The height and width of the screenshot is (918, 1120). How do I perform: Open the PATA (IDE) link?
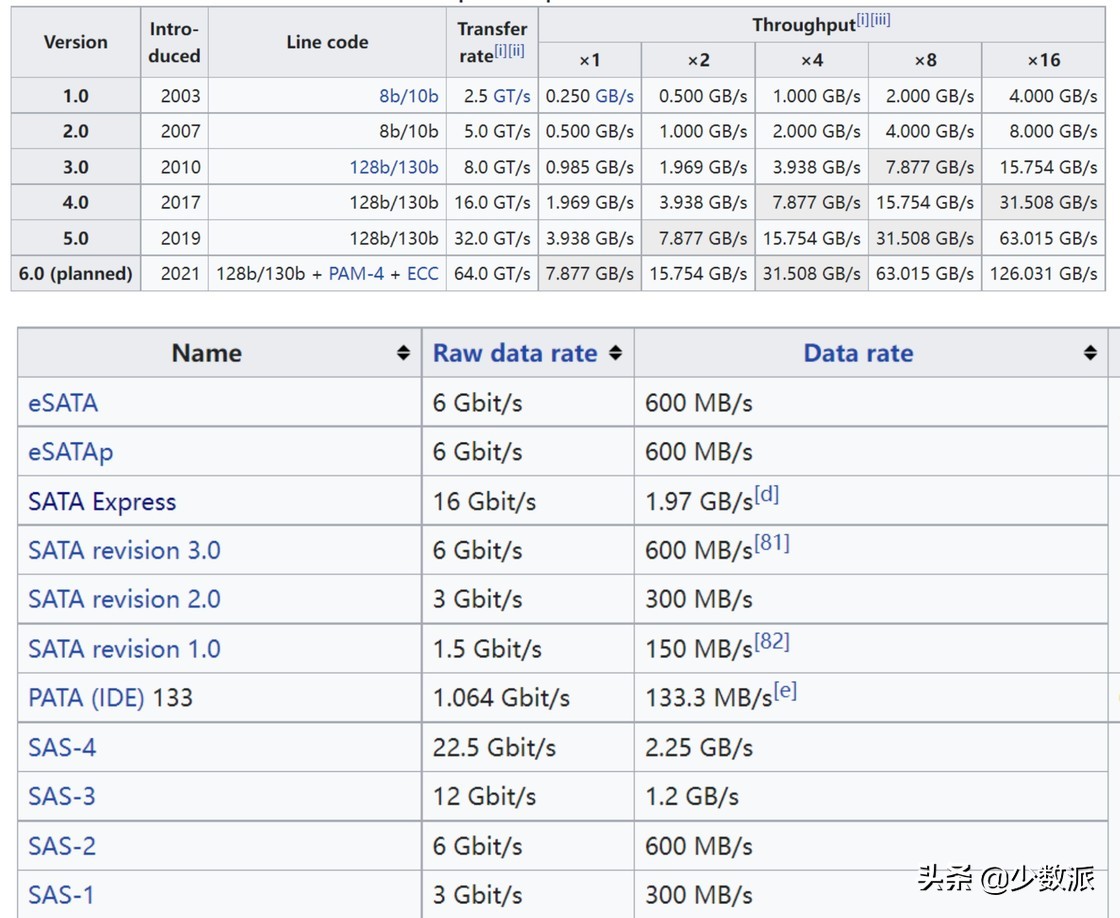pos(86,698)
